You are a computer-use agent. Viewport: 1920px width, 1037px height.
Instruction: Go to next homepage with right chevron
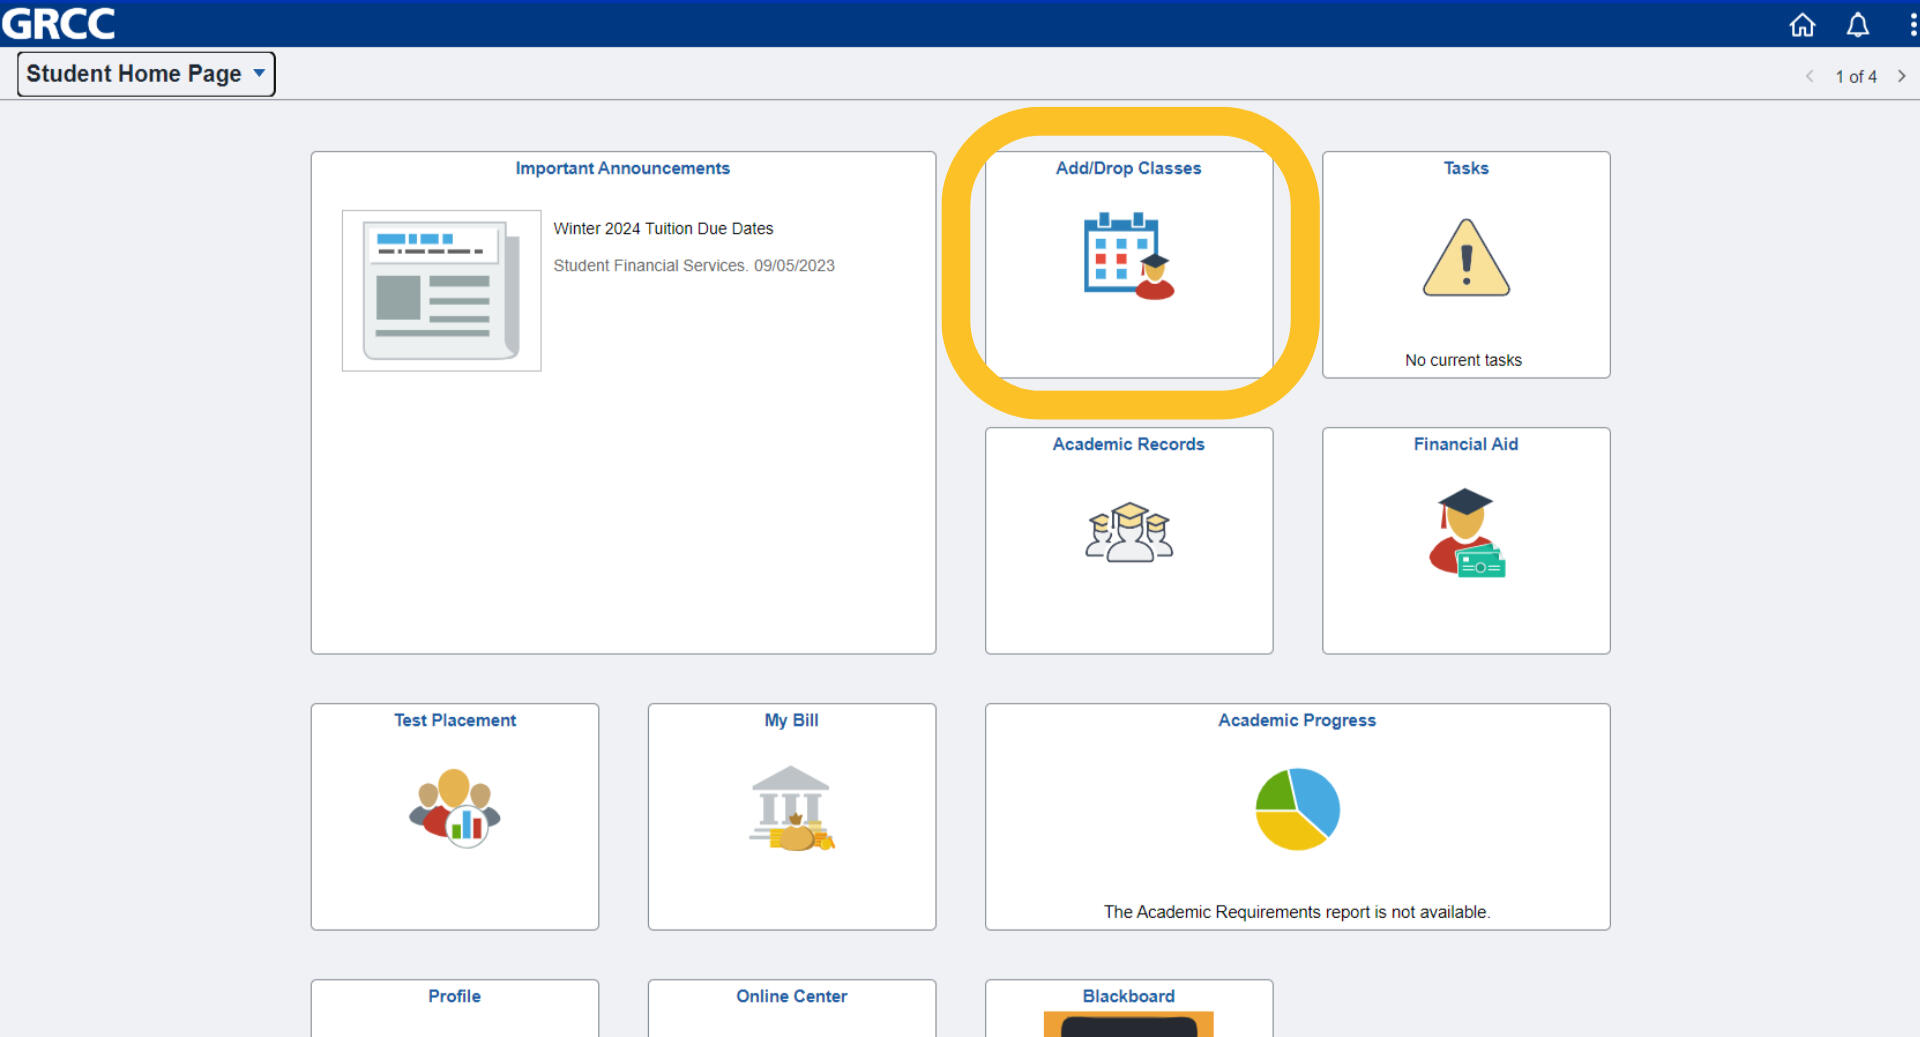click(1901, 76)
